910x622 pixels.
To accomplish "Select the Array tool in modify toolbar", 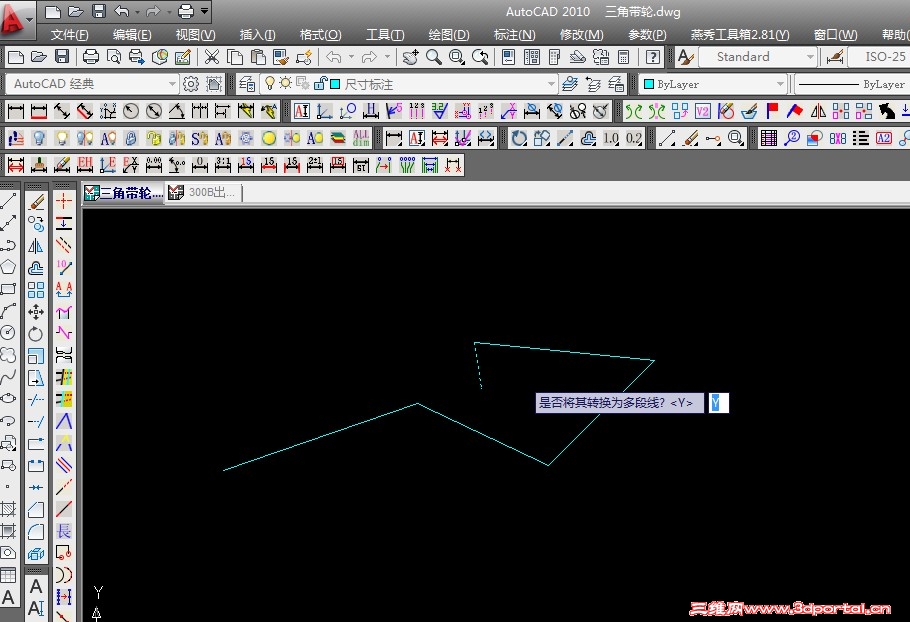I will pyautogui.click(x=36, y=290).
